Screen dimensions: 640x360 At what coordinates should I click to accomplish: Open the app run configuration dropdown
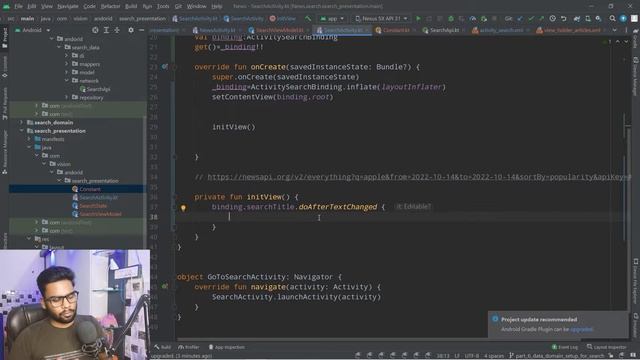point(332,18)
